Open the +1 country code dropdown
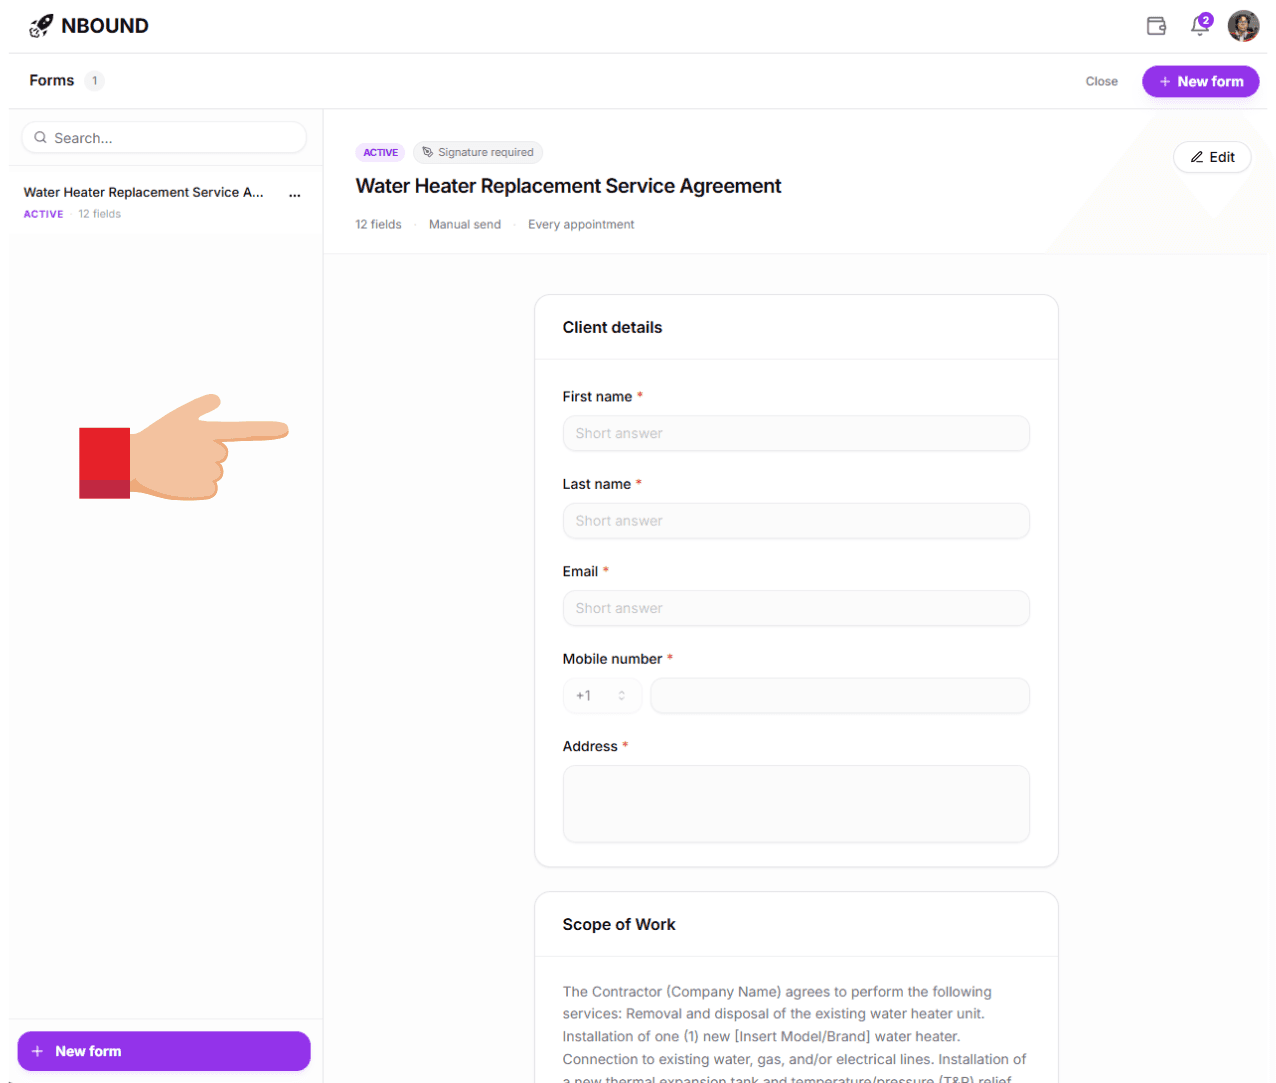 (601, 695)
